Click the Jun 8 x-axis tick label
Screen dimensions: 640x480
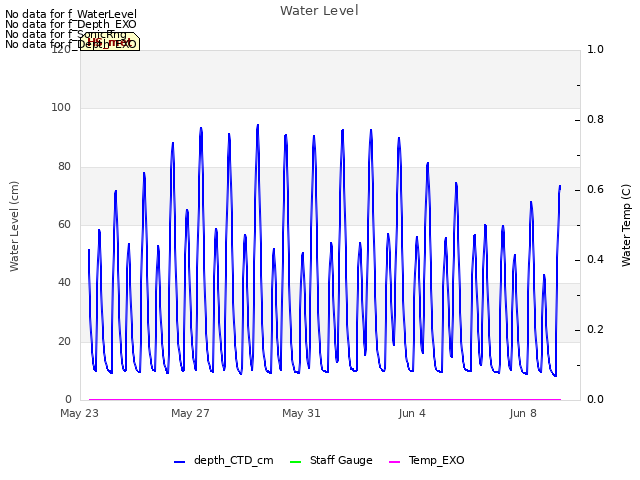(x=523, y=413)
